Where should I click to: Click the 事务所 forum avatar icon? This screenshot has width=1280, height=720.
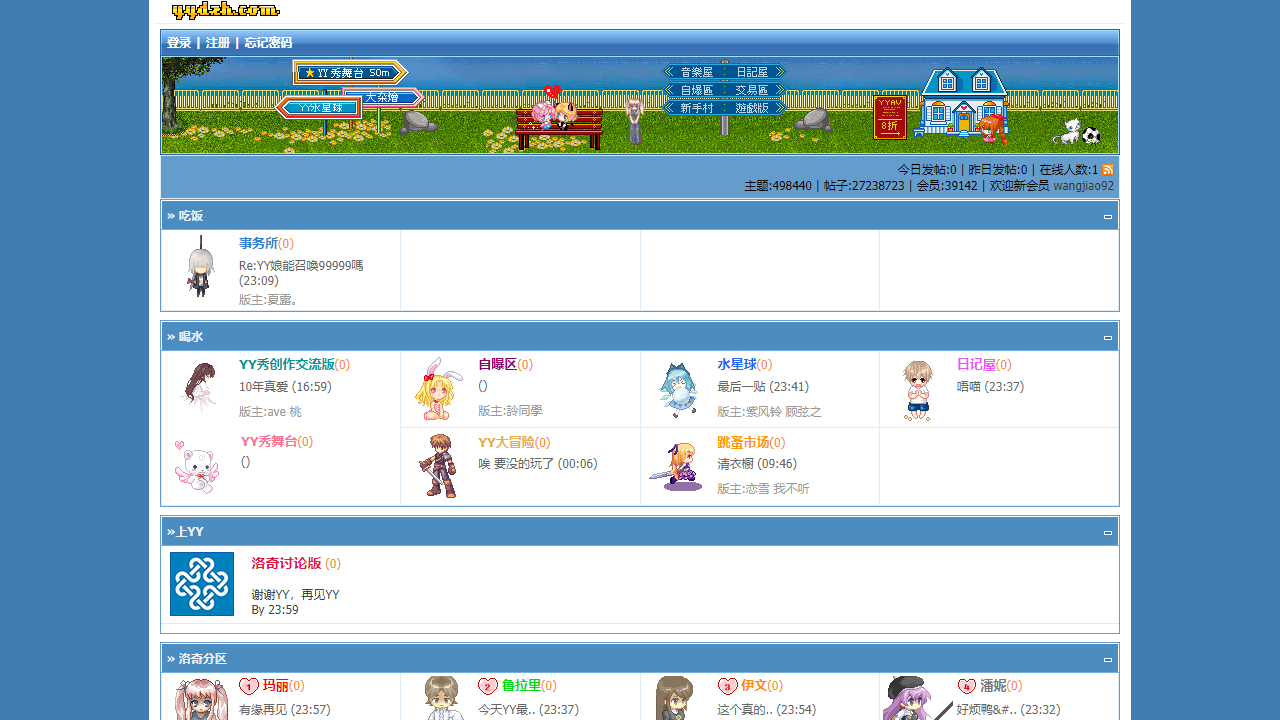201,267
